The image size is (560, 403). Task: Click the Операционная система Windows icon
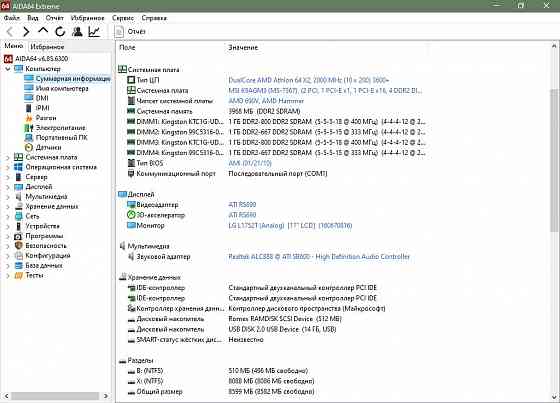[x=19, y=167]
